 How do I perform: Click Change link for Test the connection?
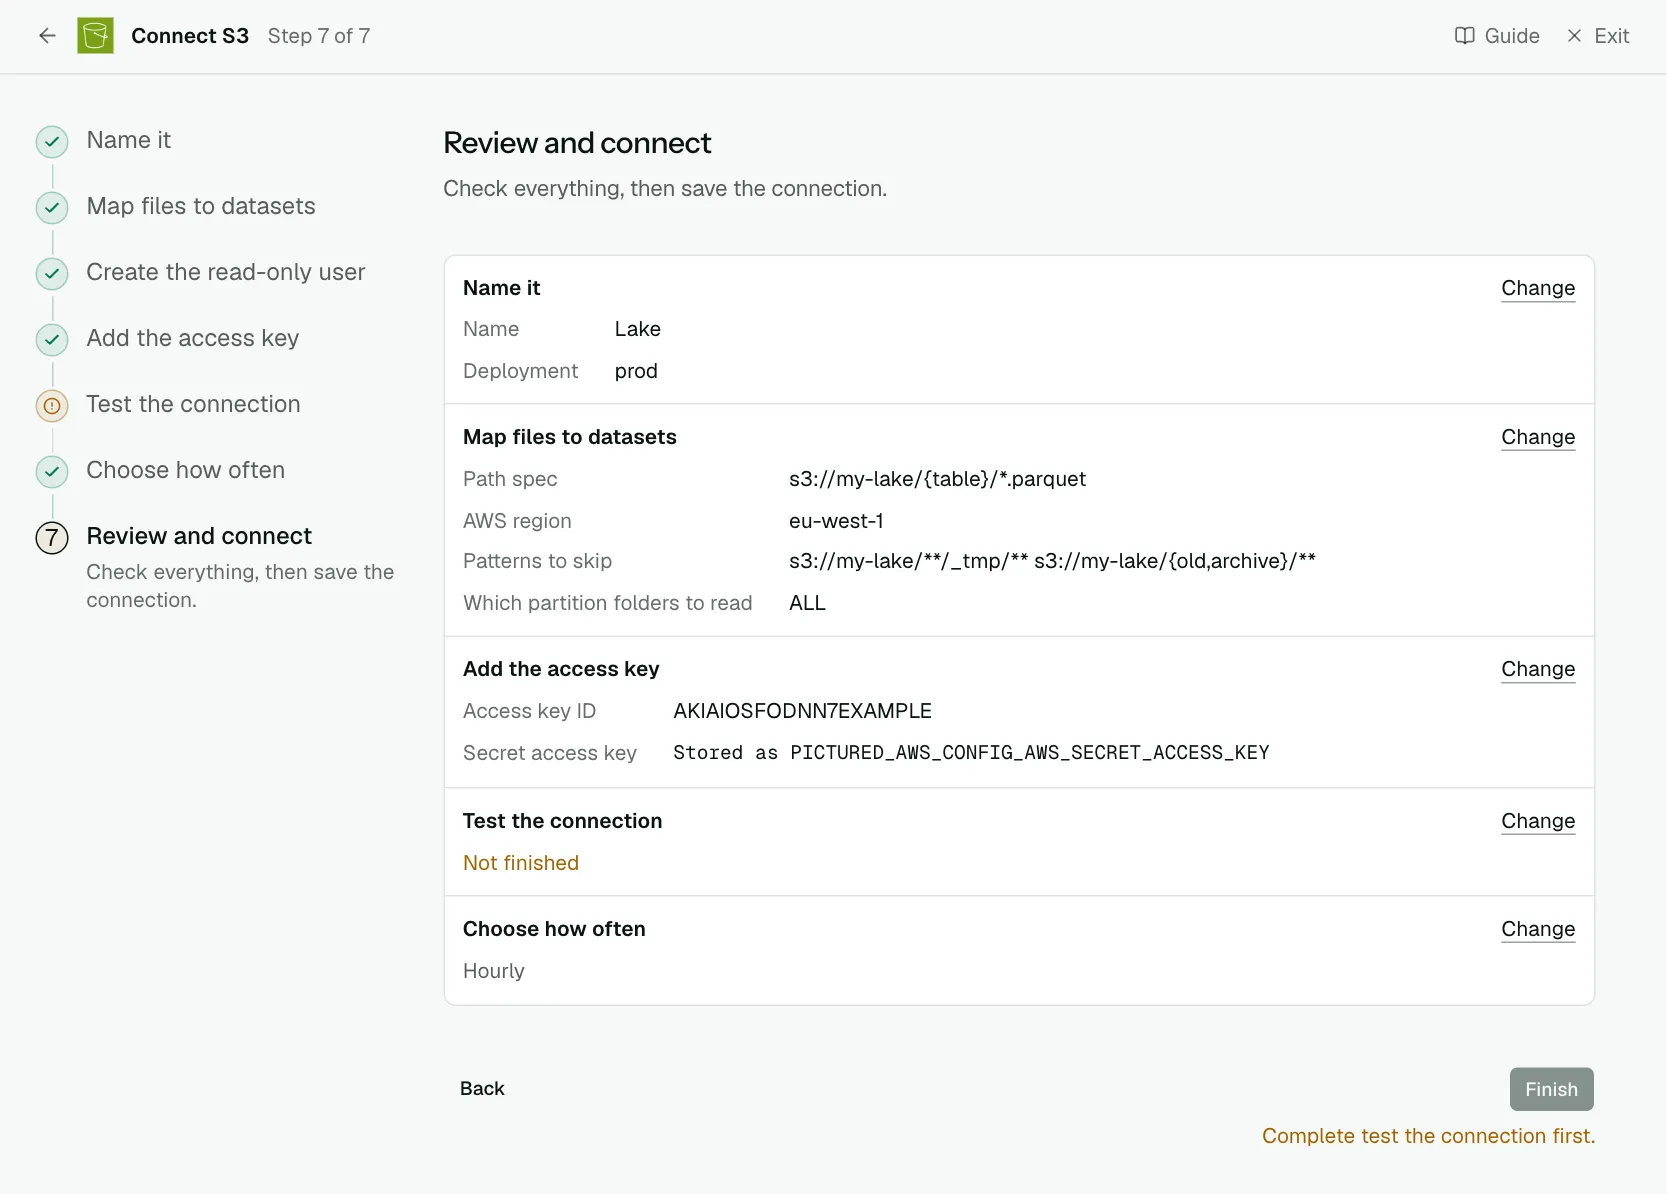1538,821
